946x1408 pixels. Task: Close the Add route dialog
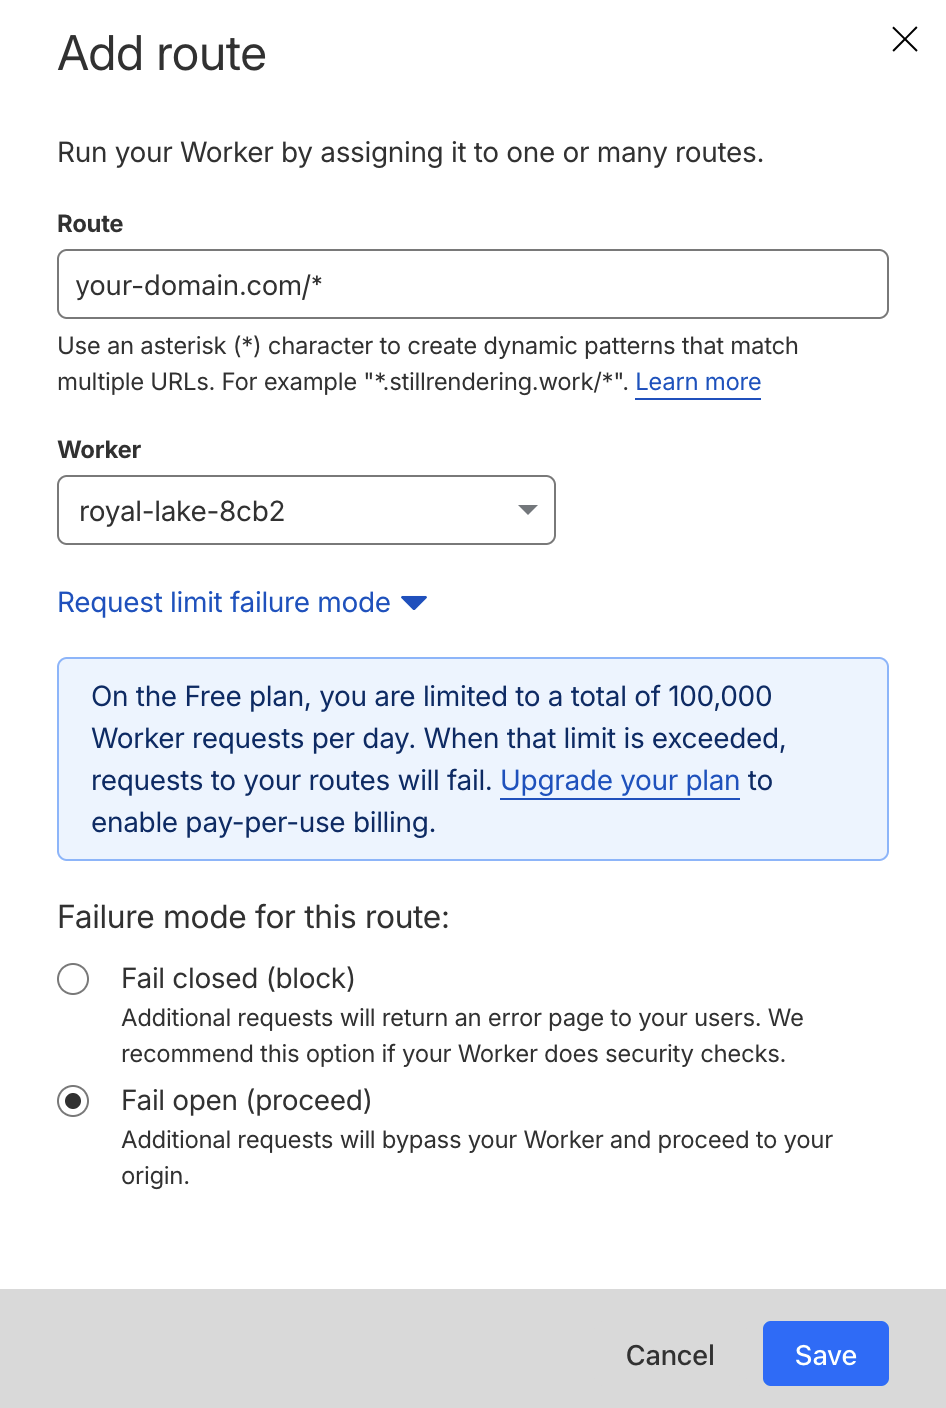(x=904, y=39)
